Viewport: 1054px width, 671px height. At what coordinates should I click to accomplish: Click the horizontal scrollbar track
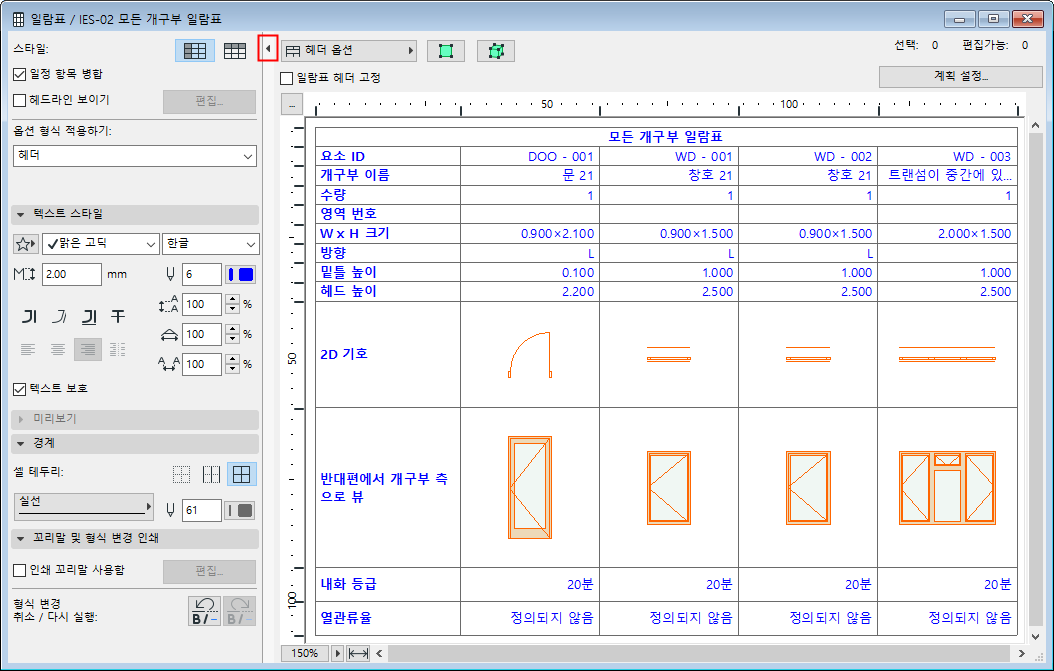(699, 654)
